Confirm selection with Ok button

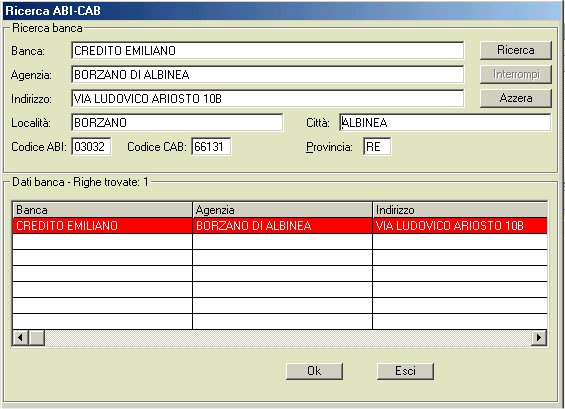click(x=314, y=371)
